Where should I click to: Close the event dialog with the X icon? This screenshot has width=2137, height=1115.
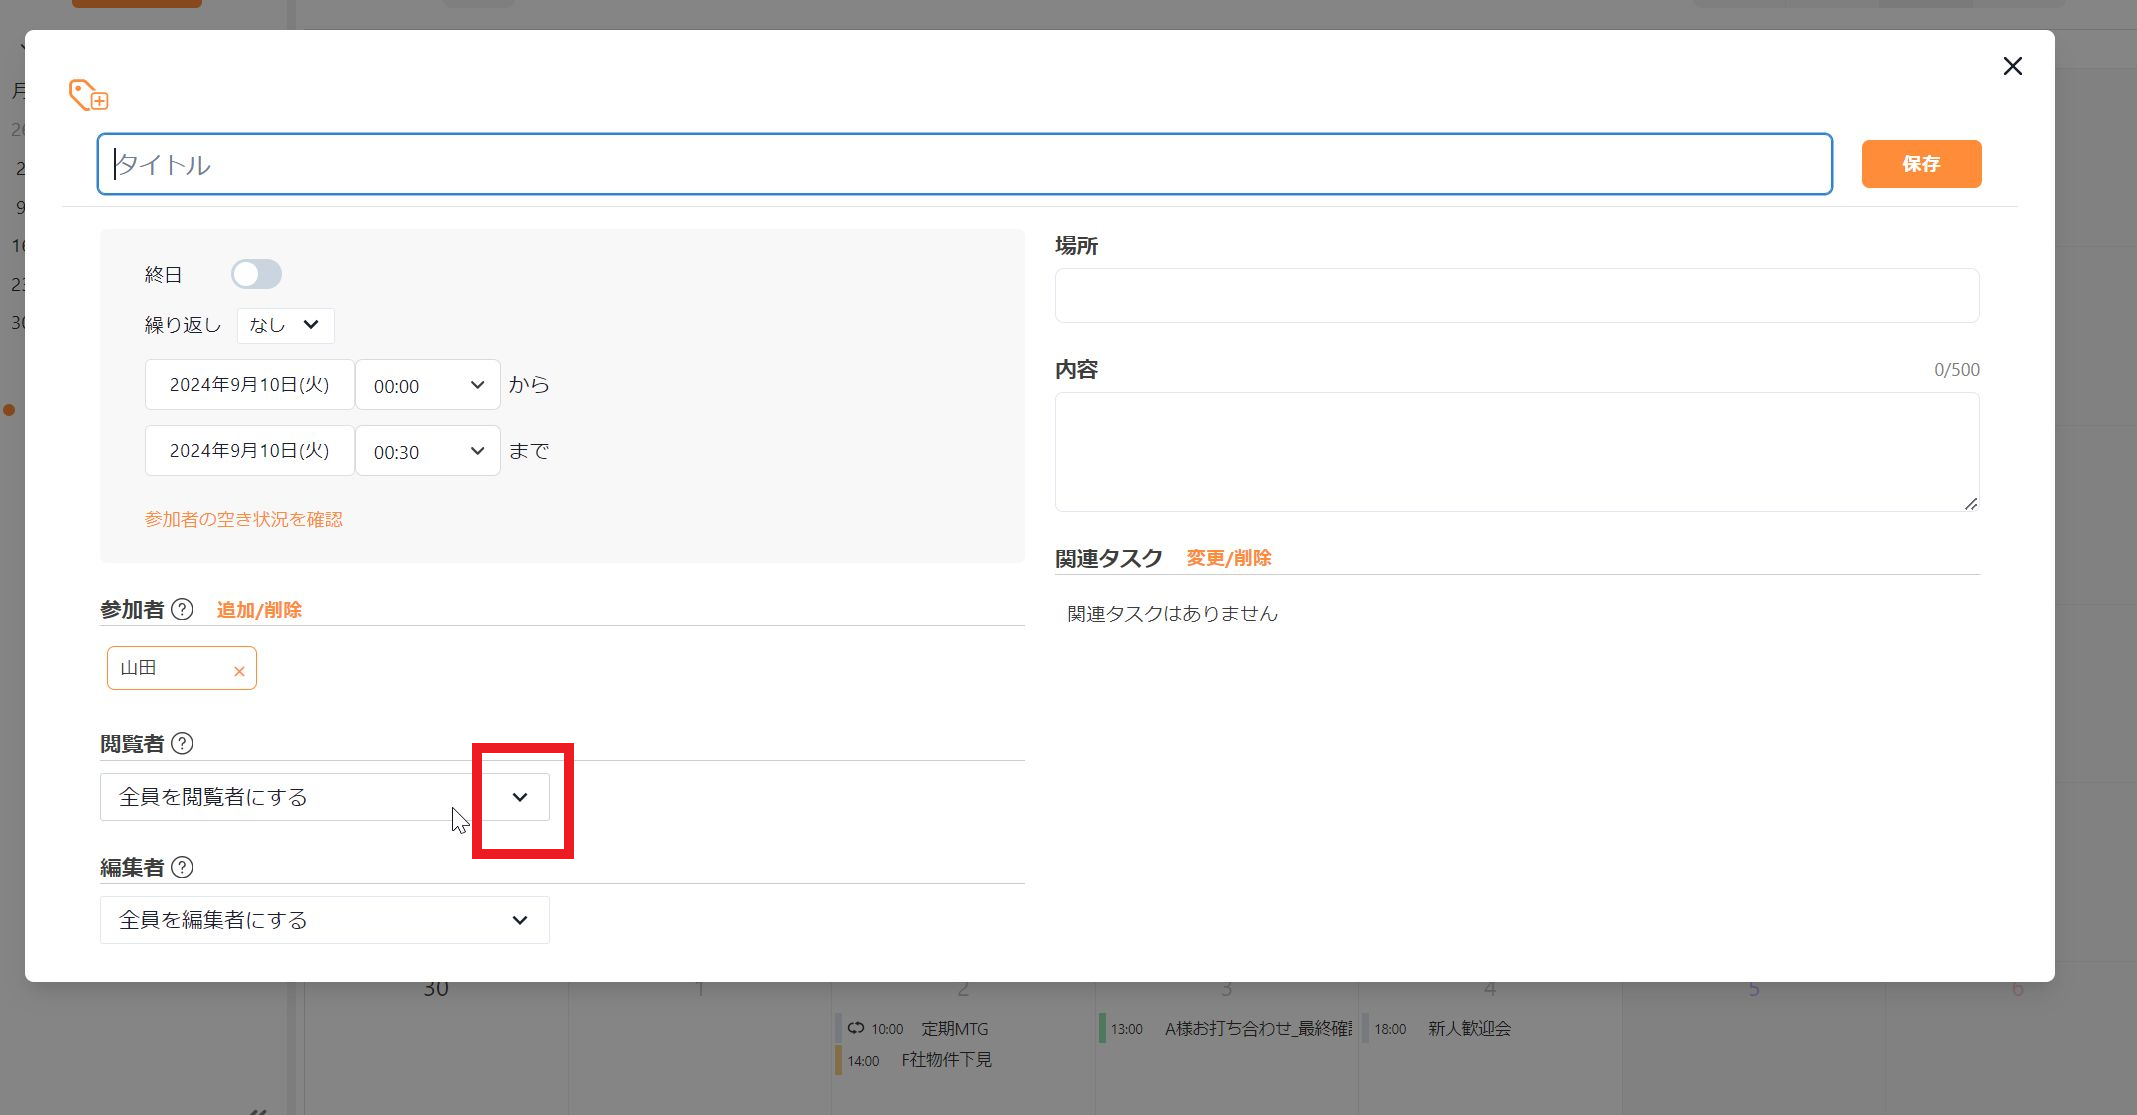click(x=2012, y=66)
